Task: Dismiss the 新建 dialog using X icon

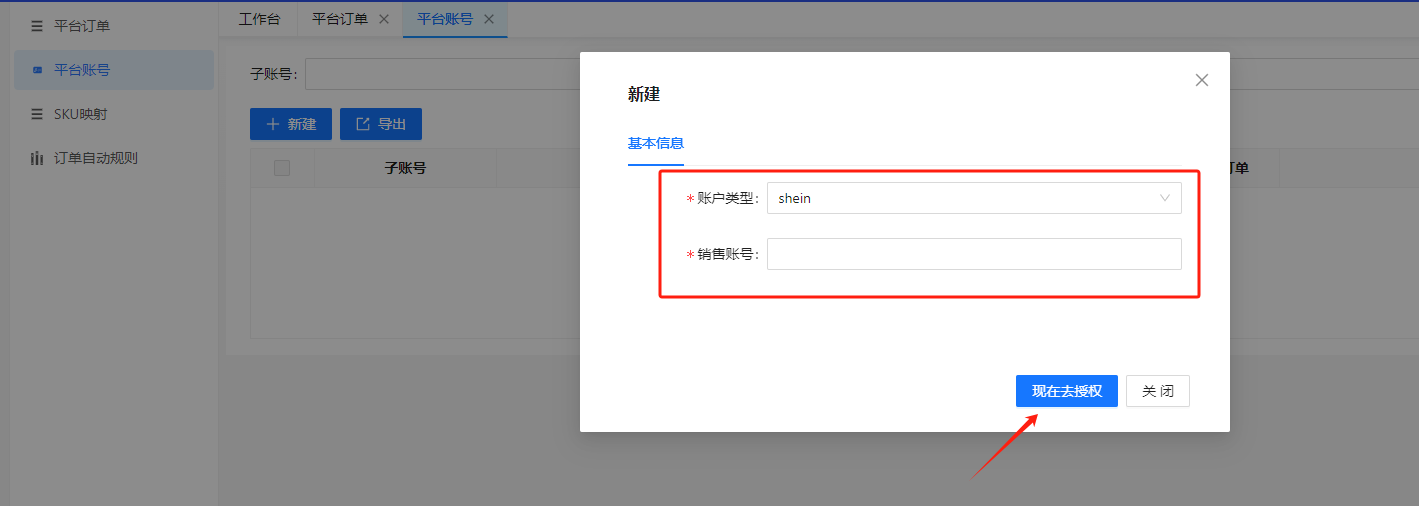Action: pyautogui.click(x=1202, y=80)
